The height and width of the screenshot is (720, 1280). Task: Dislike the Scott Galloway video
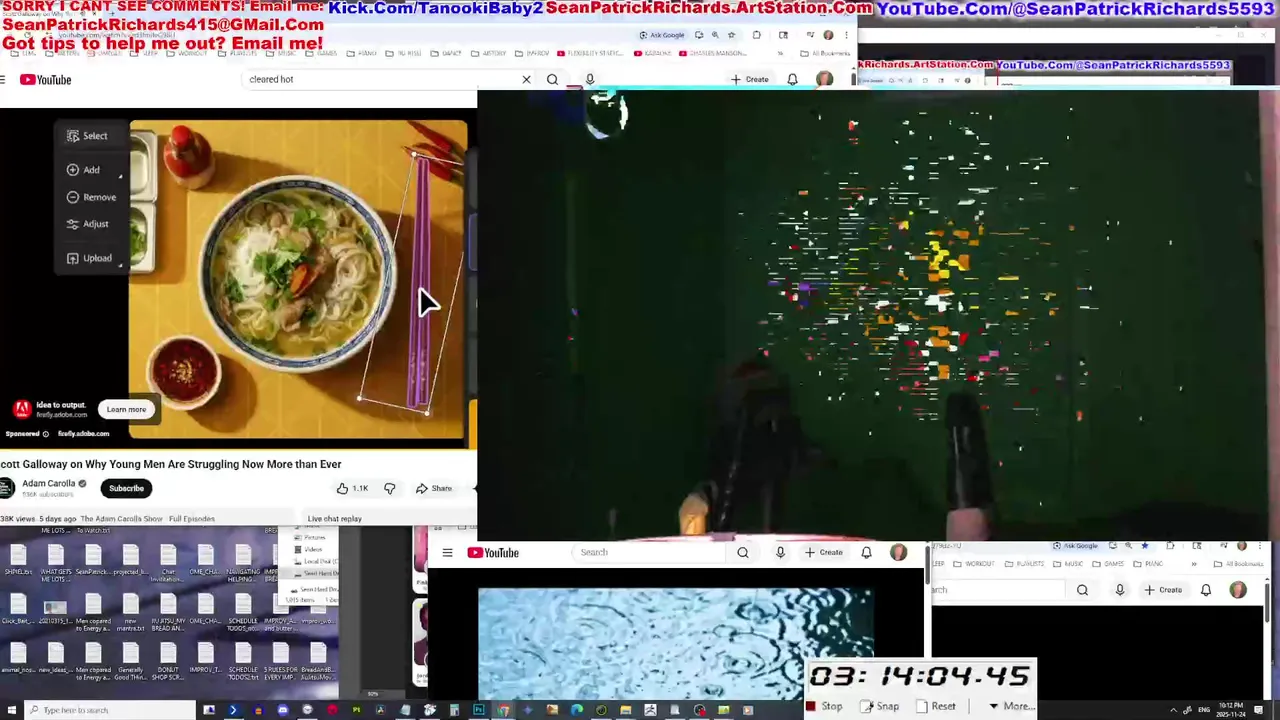(390, 488)
